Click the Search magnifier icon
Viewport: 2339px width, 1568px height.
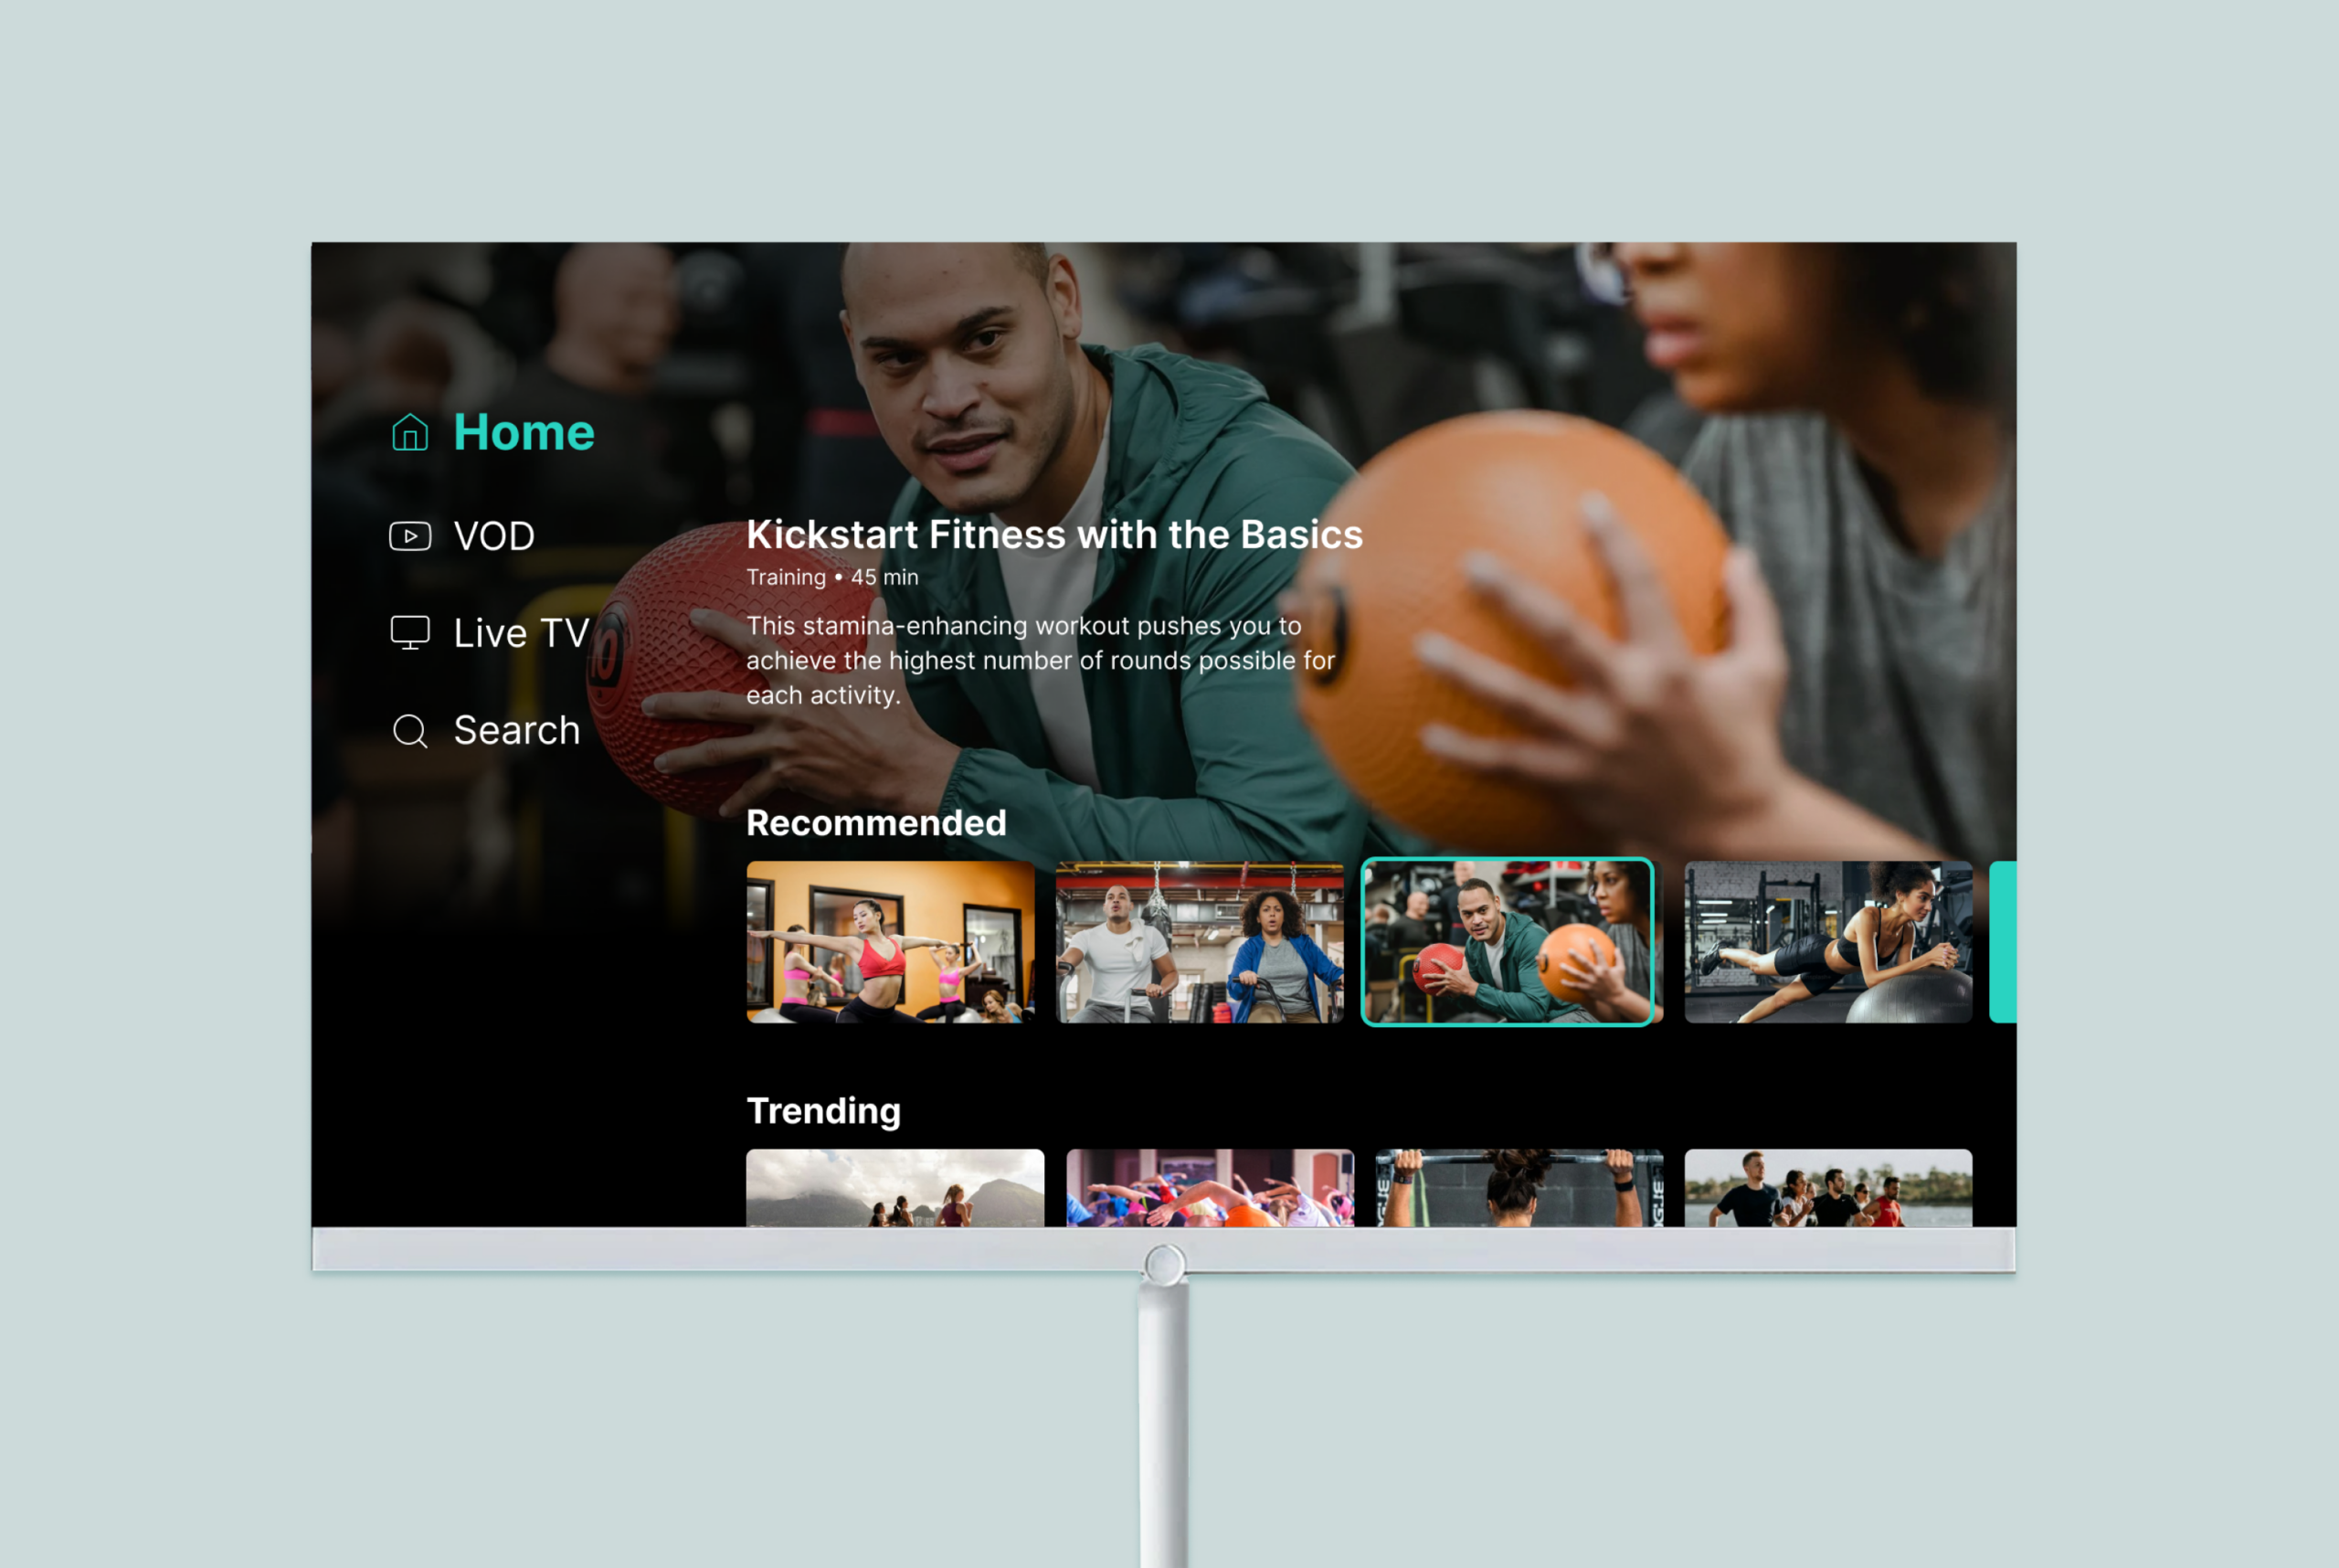(410, 731)
